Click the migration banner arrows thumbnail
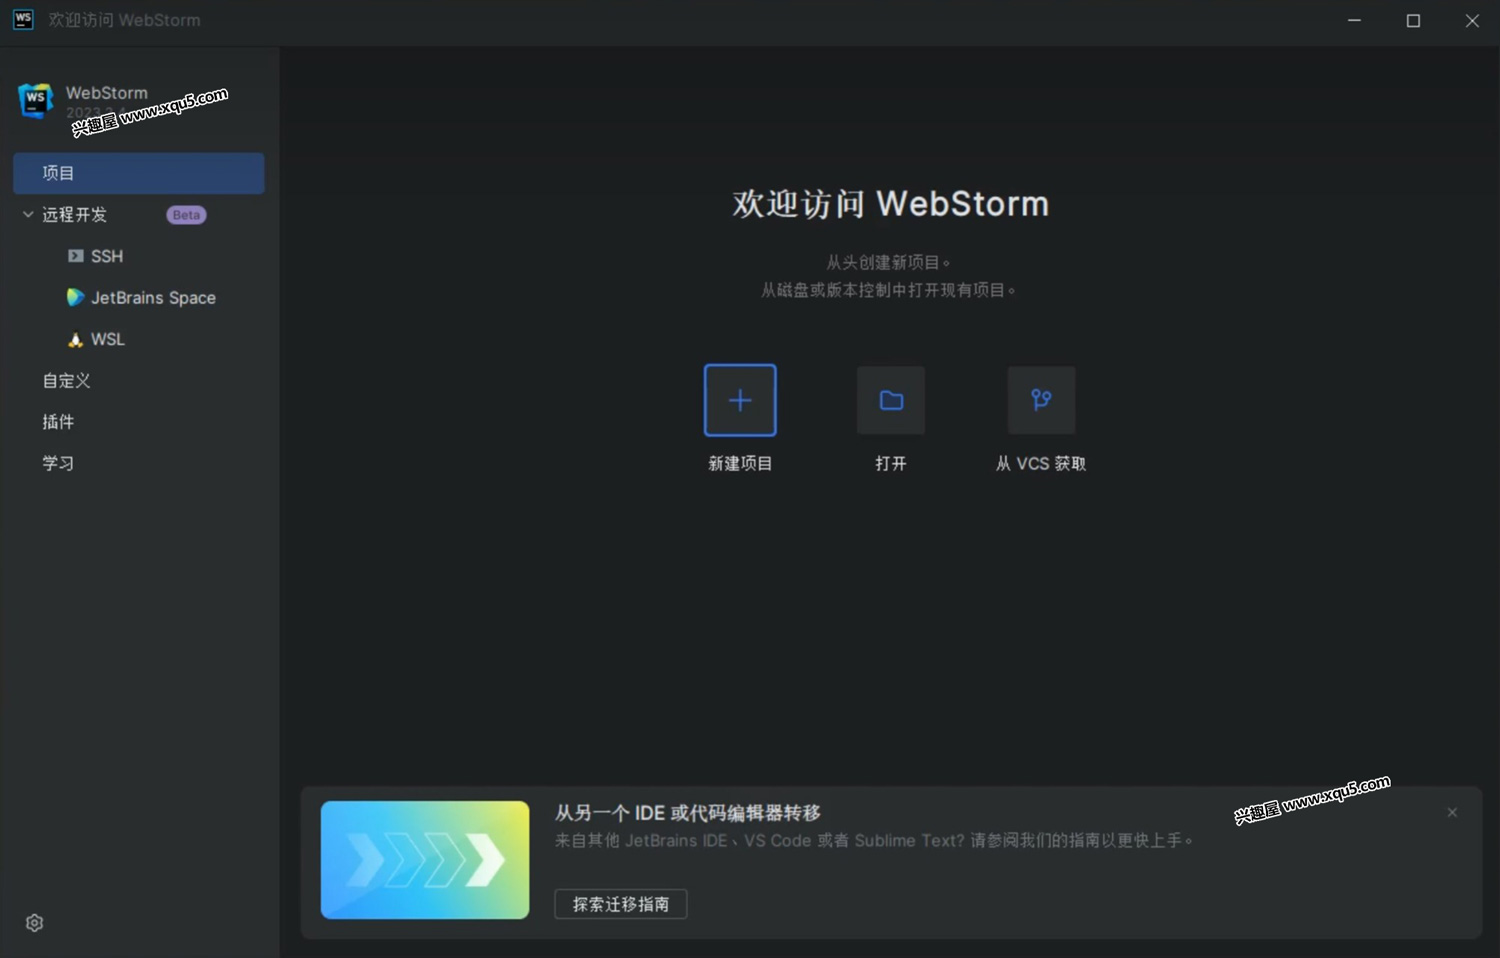This screenshot has width=1500, height=958. tap(425, 860)
